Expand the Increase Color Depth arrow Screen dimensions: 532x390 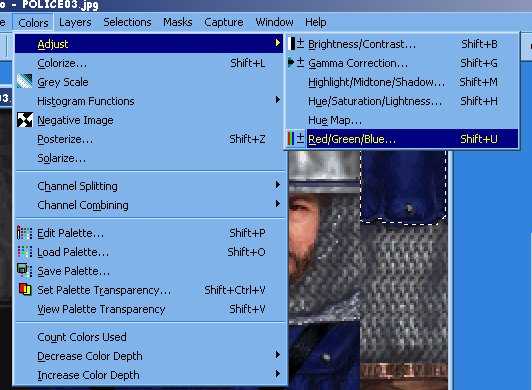click(278, 374)
